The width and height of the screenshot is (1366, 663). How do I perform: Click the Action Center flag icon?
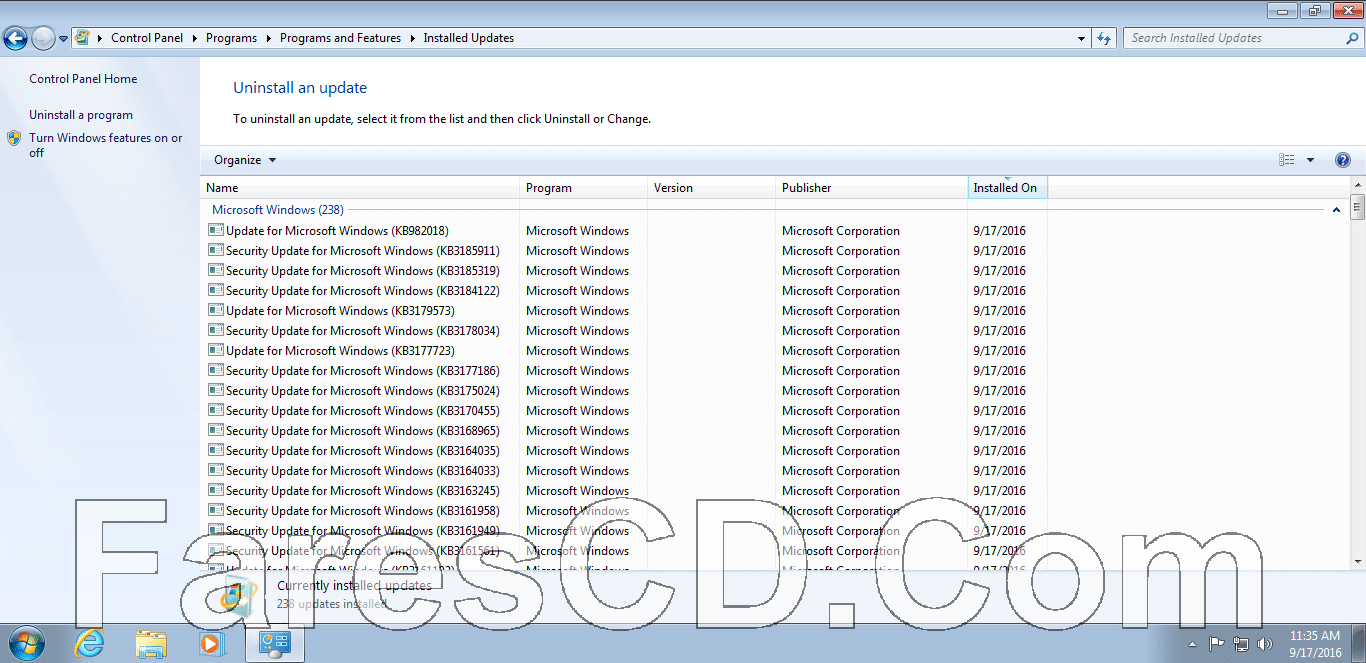[x=1217, y=644]
